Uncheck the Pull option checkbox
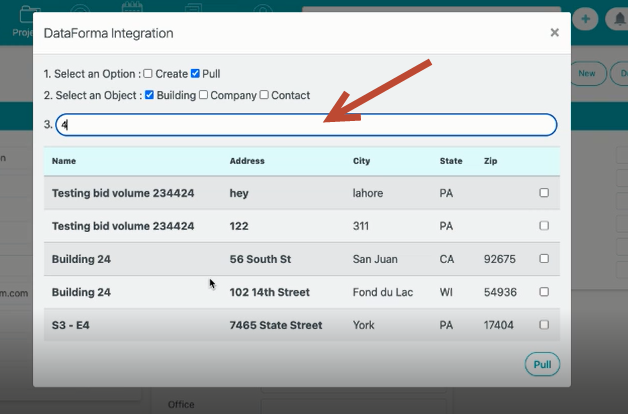The width and height of the screenshot is (628, 414). point(195,74)
